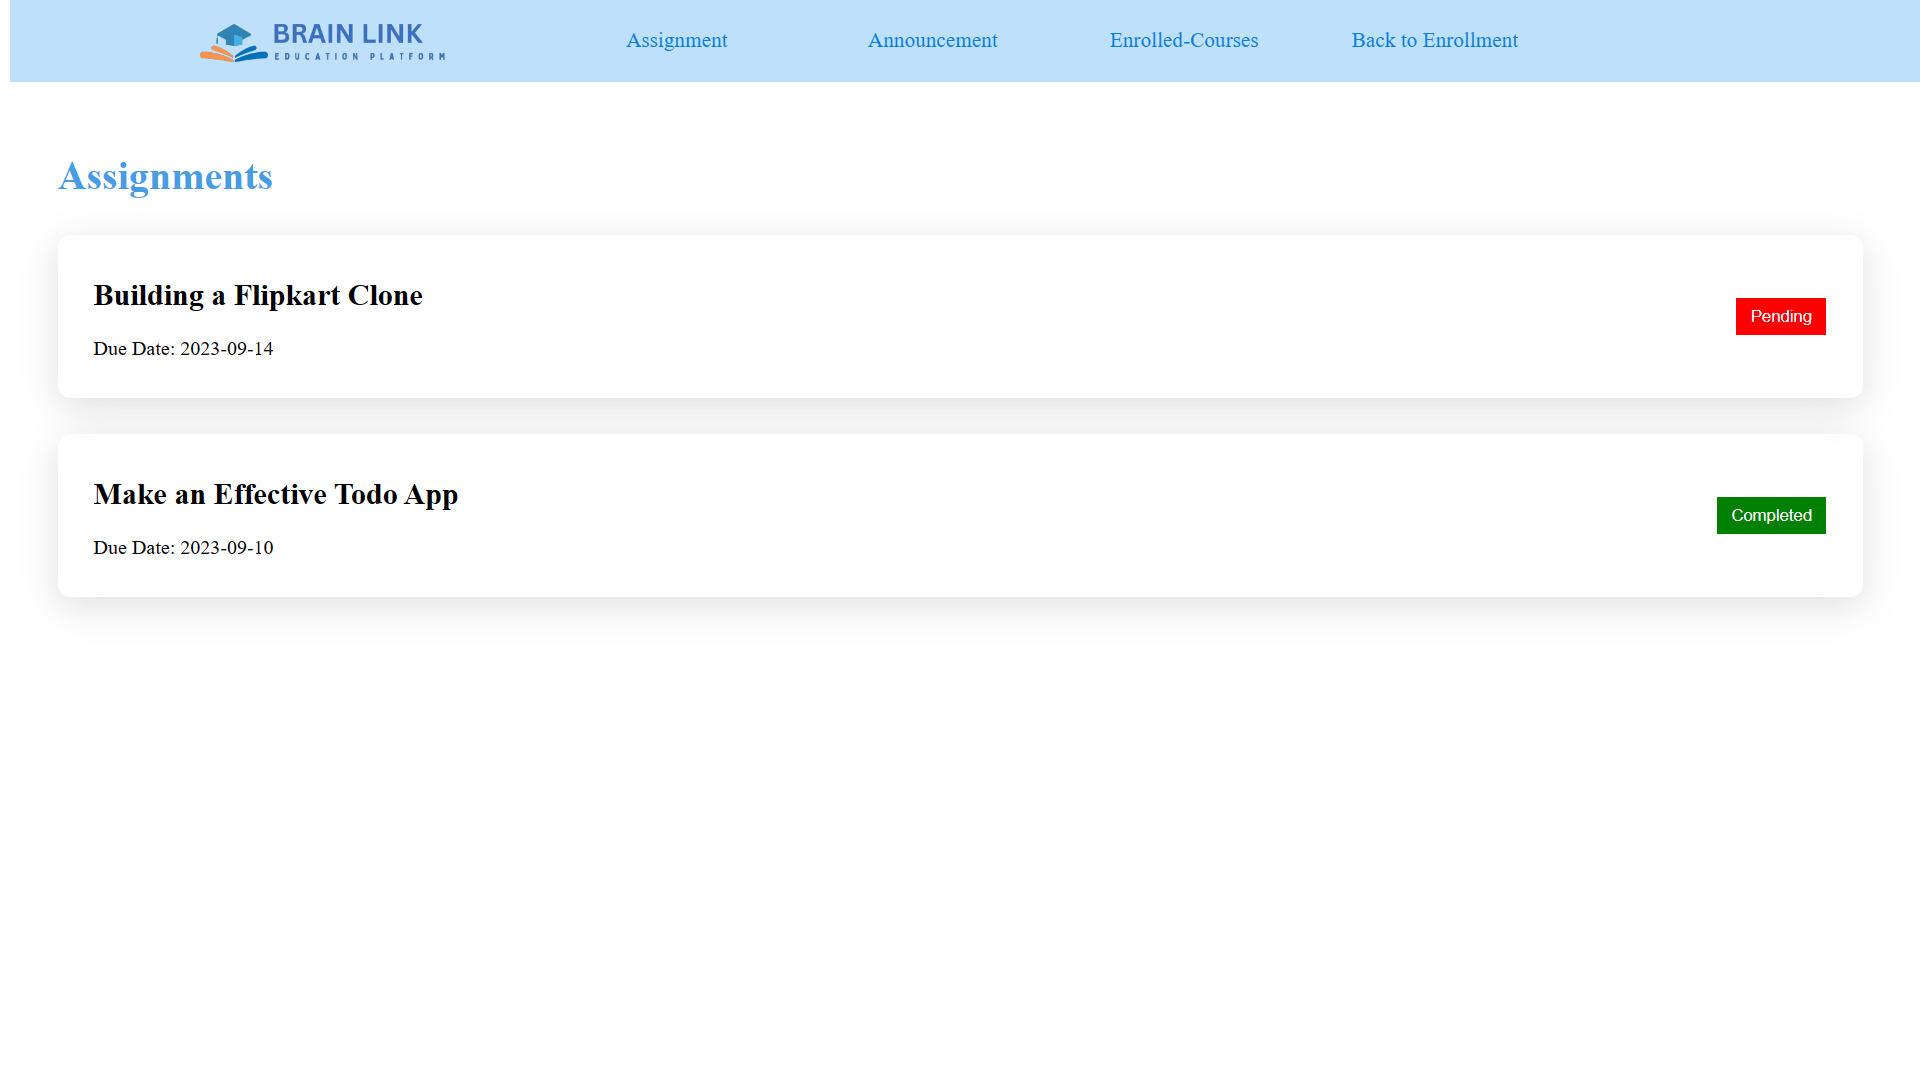Click "Todo" word in second assignment title

(x=365, y=495)
